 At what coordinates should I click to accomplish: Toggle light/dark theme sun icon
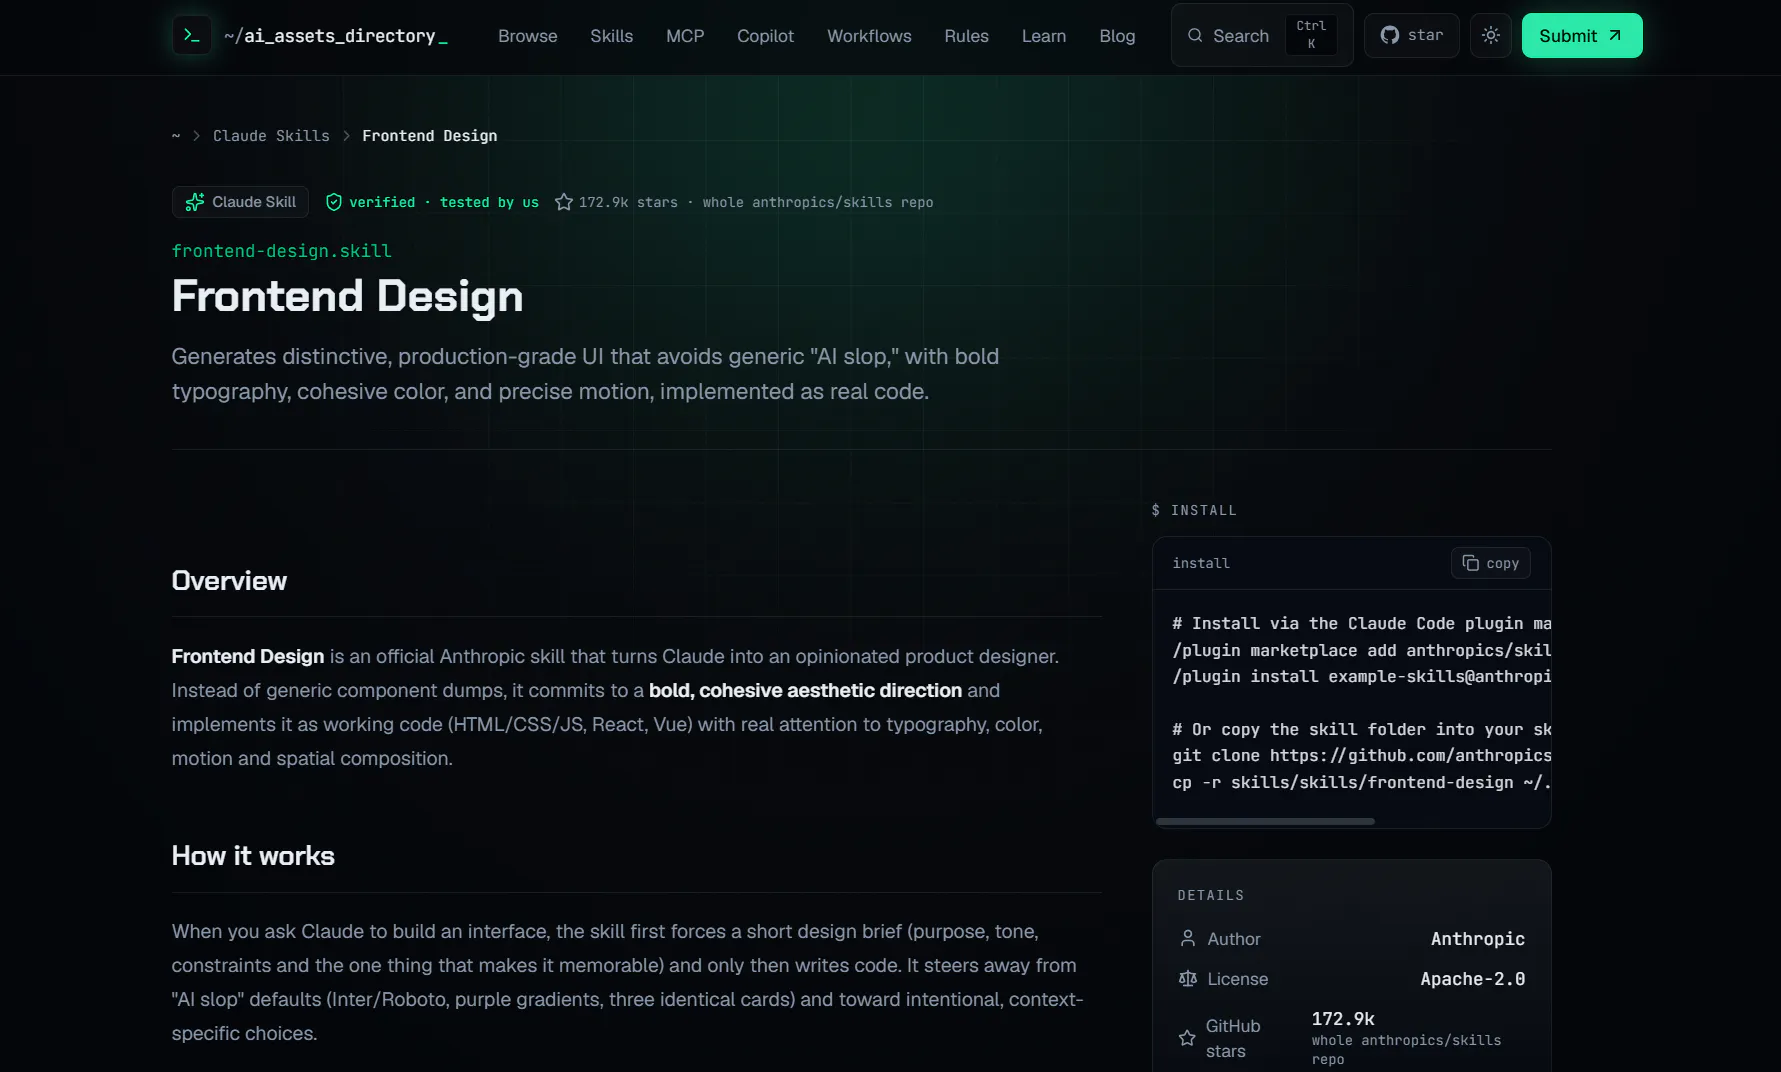(x=1491, y=35)
